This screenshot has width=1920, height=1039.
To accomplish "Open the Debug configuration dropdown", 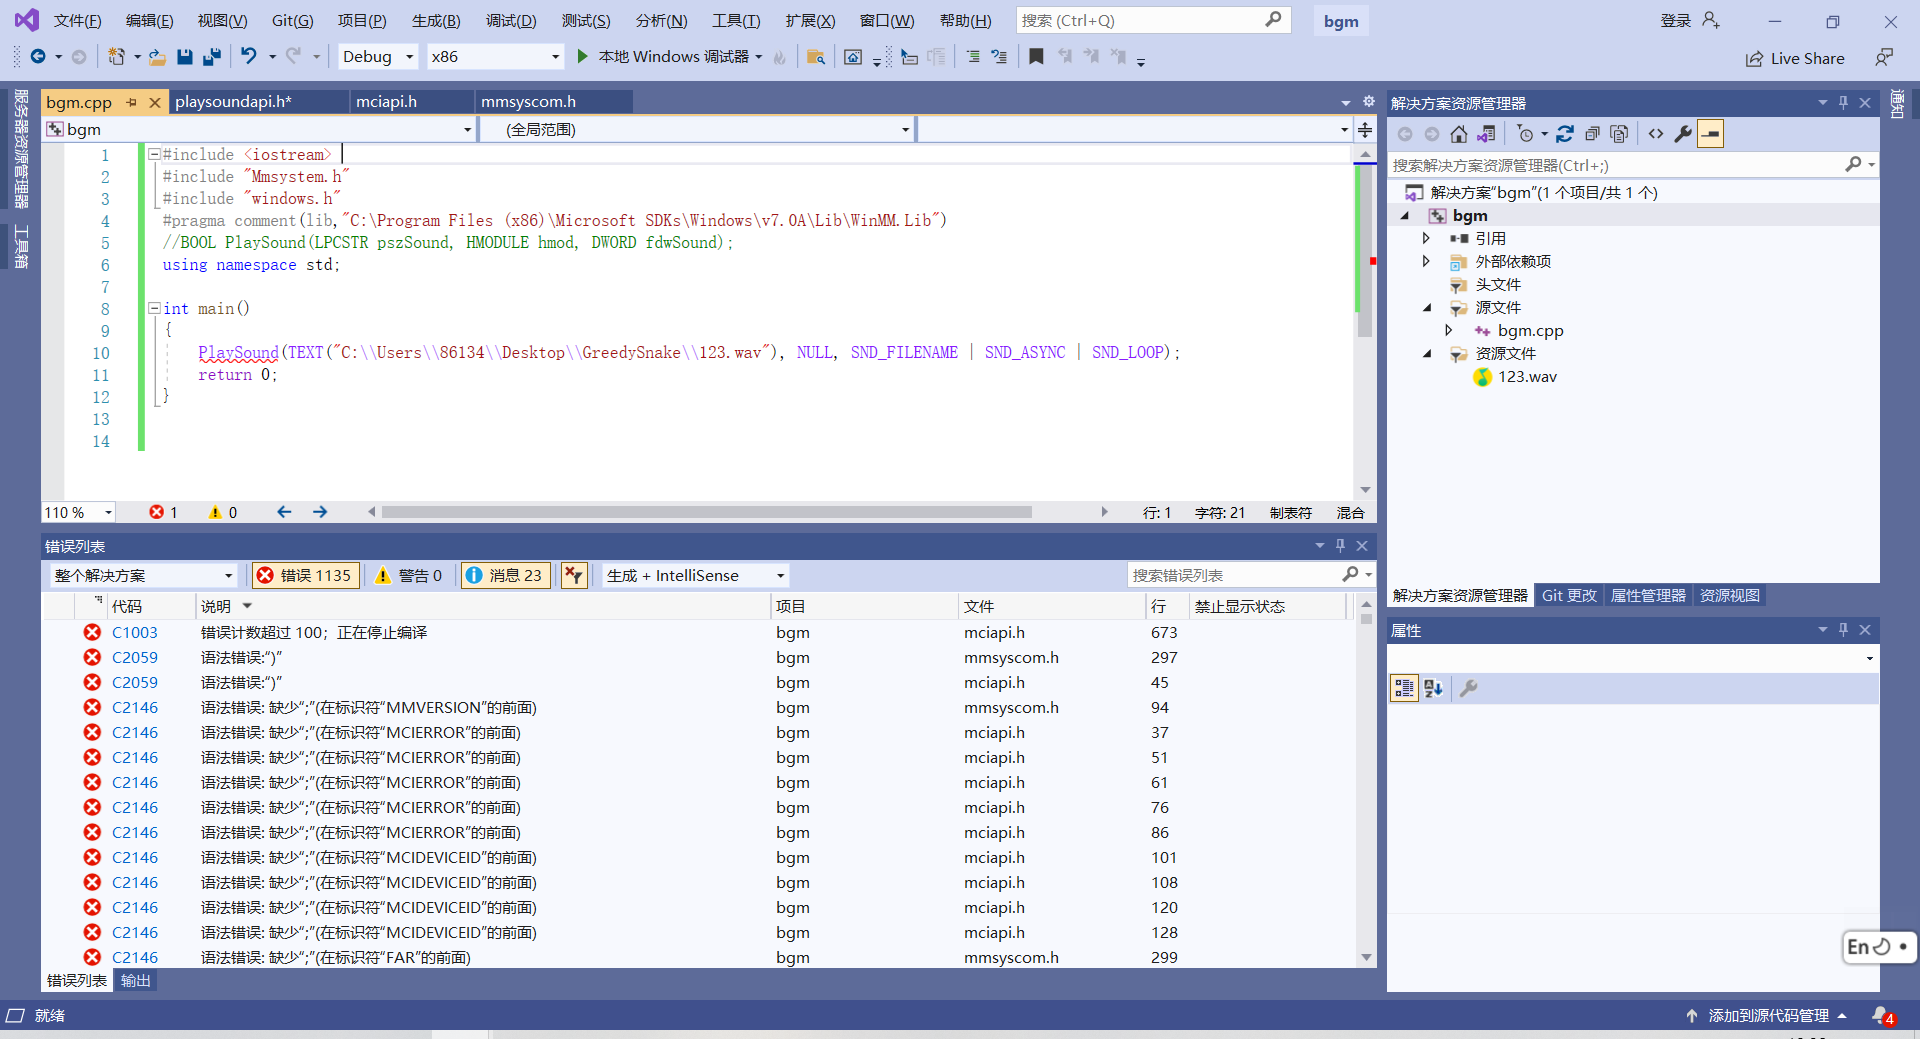I will tap(377, 57).
